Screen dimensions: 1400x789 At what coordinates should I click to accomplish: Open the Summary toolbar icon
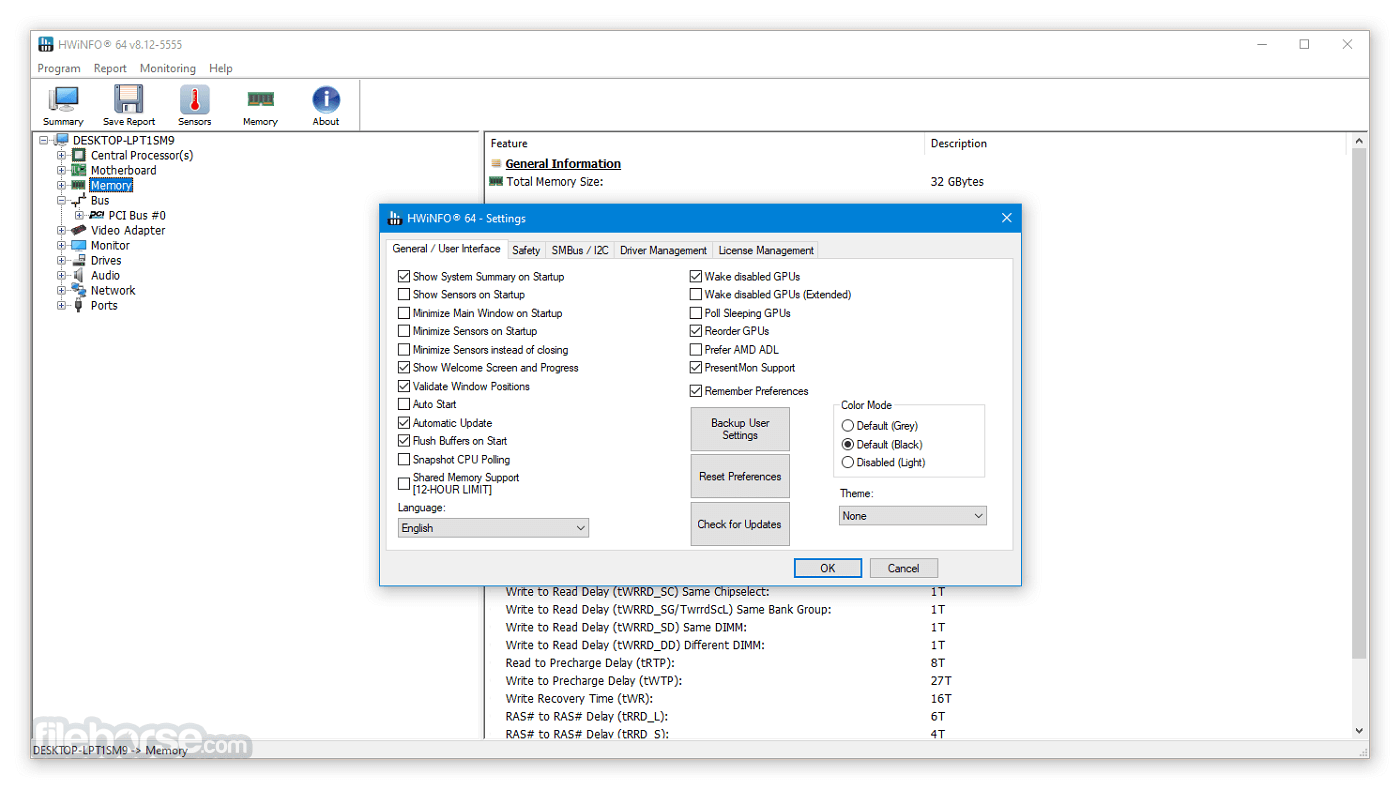point(63,100)
